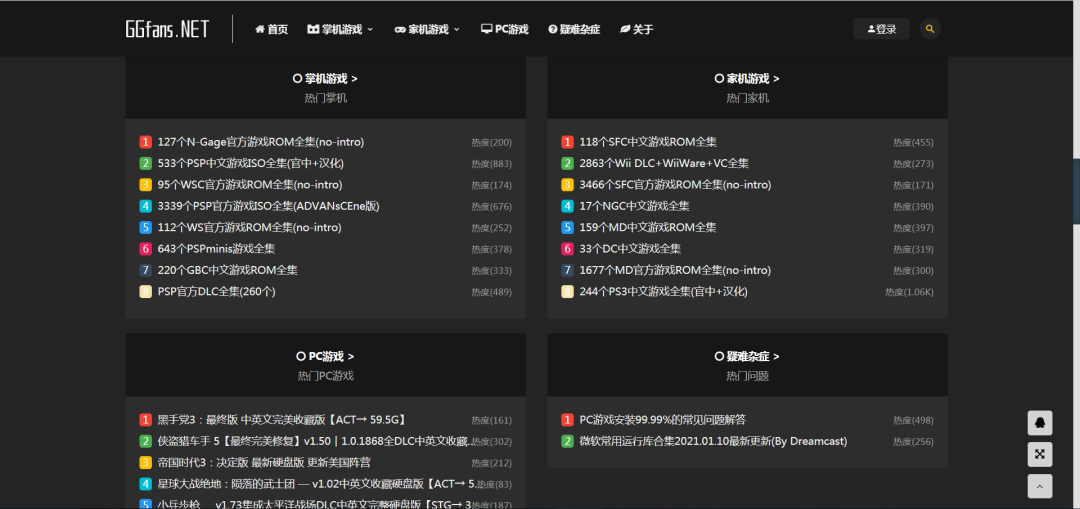This screenshot has height=509, width=1080.
Task: Open 244个PS3中文游戏全集 link
Action: (x=663, y=291)
